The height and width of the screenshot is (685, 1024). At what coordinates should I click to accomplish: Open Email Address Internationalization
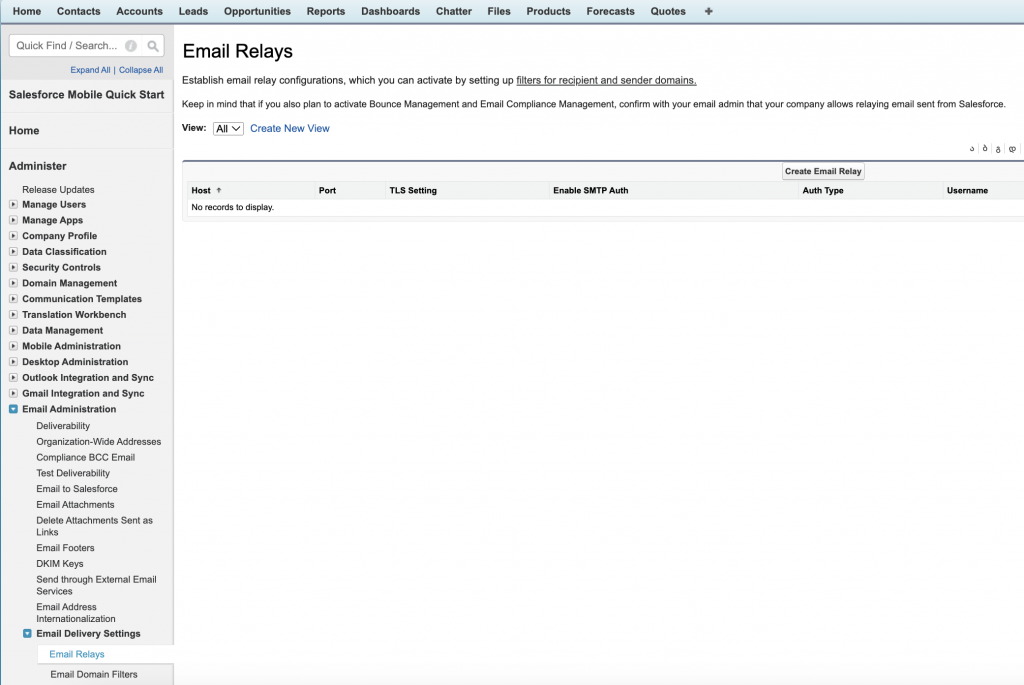(x=76, y=613)
